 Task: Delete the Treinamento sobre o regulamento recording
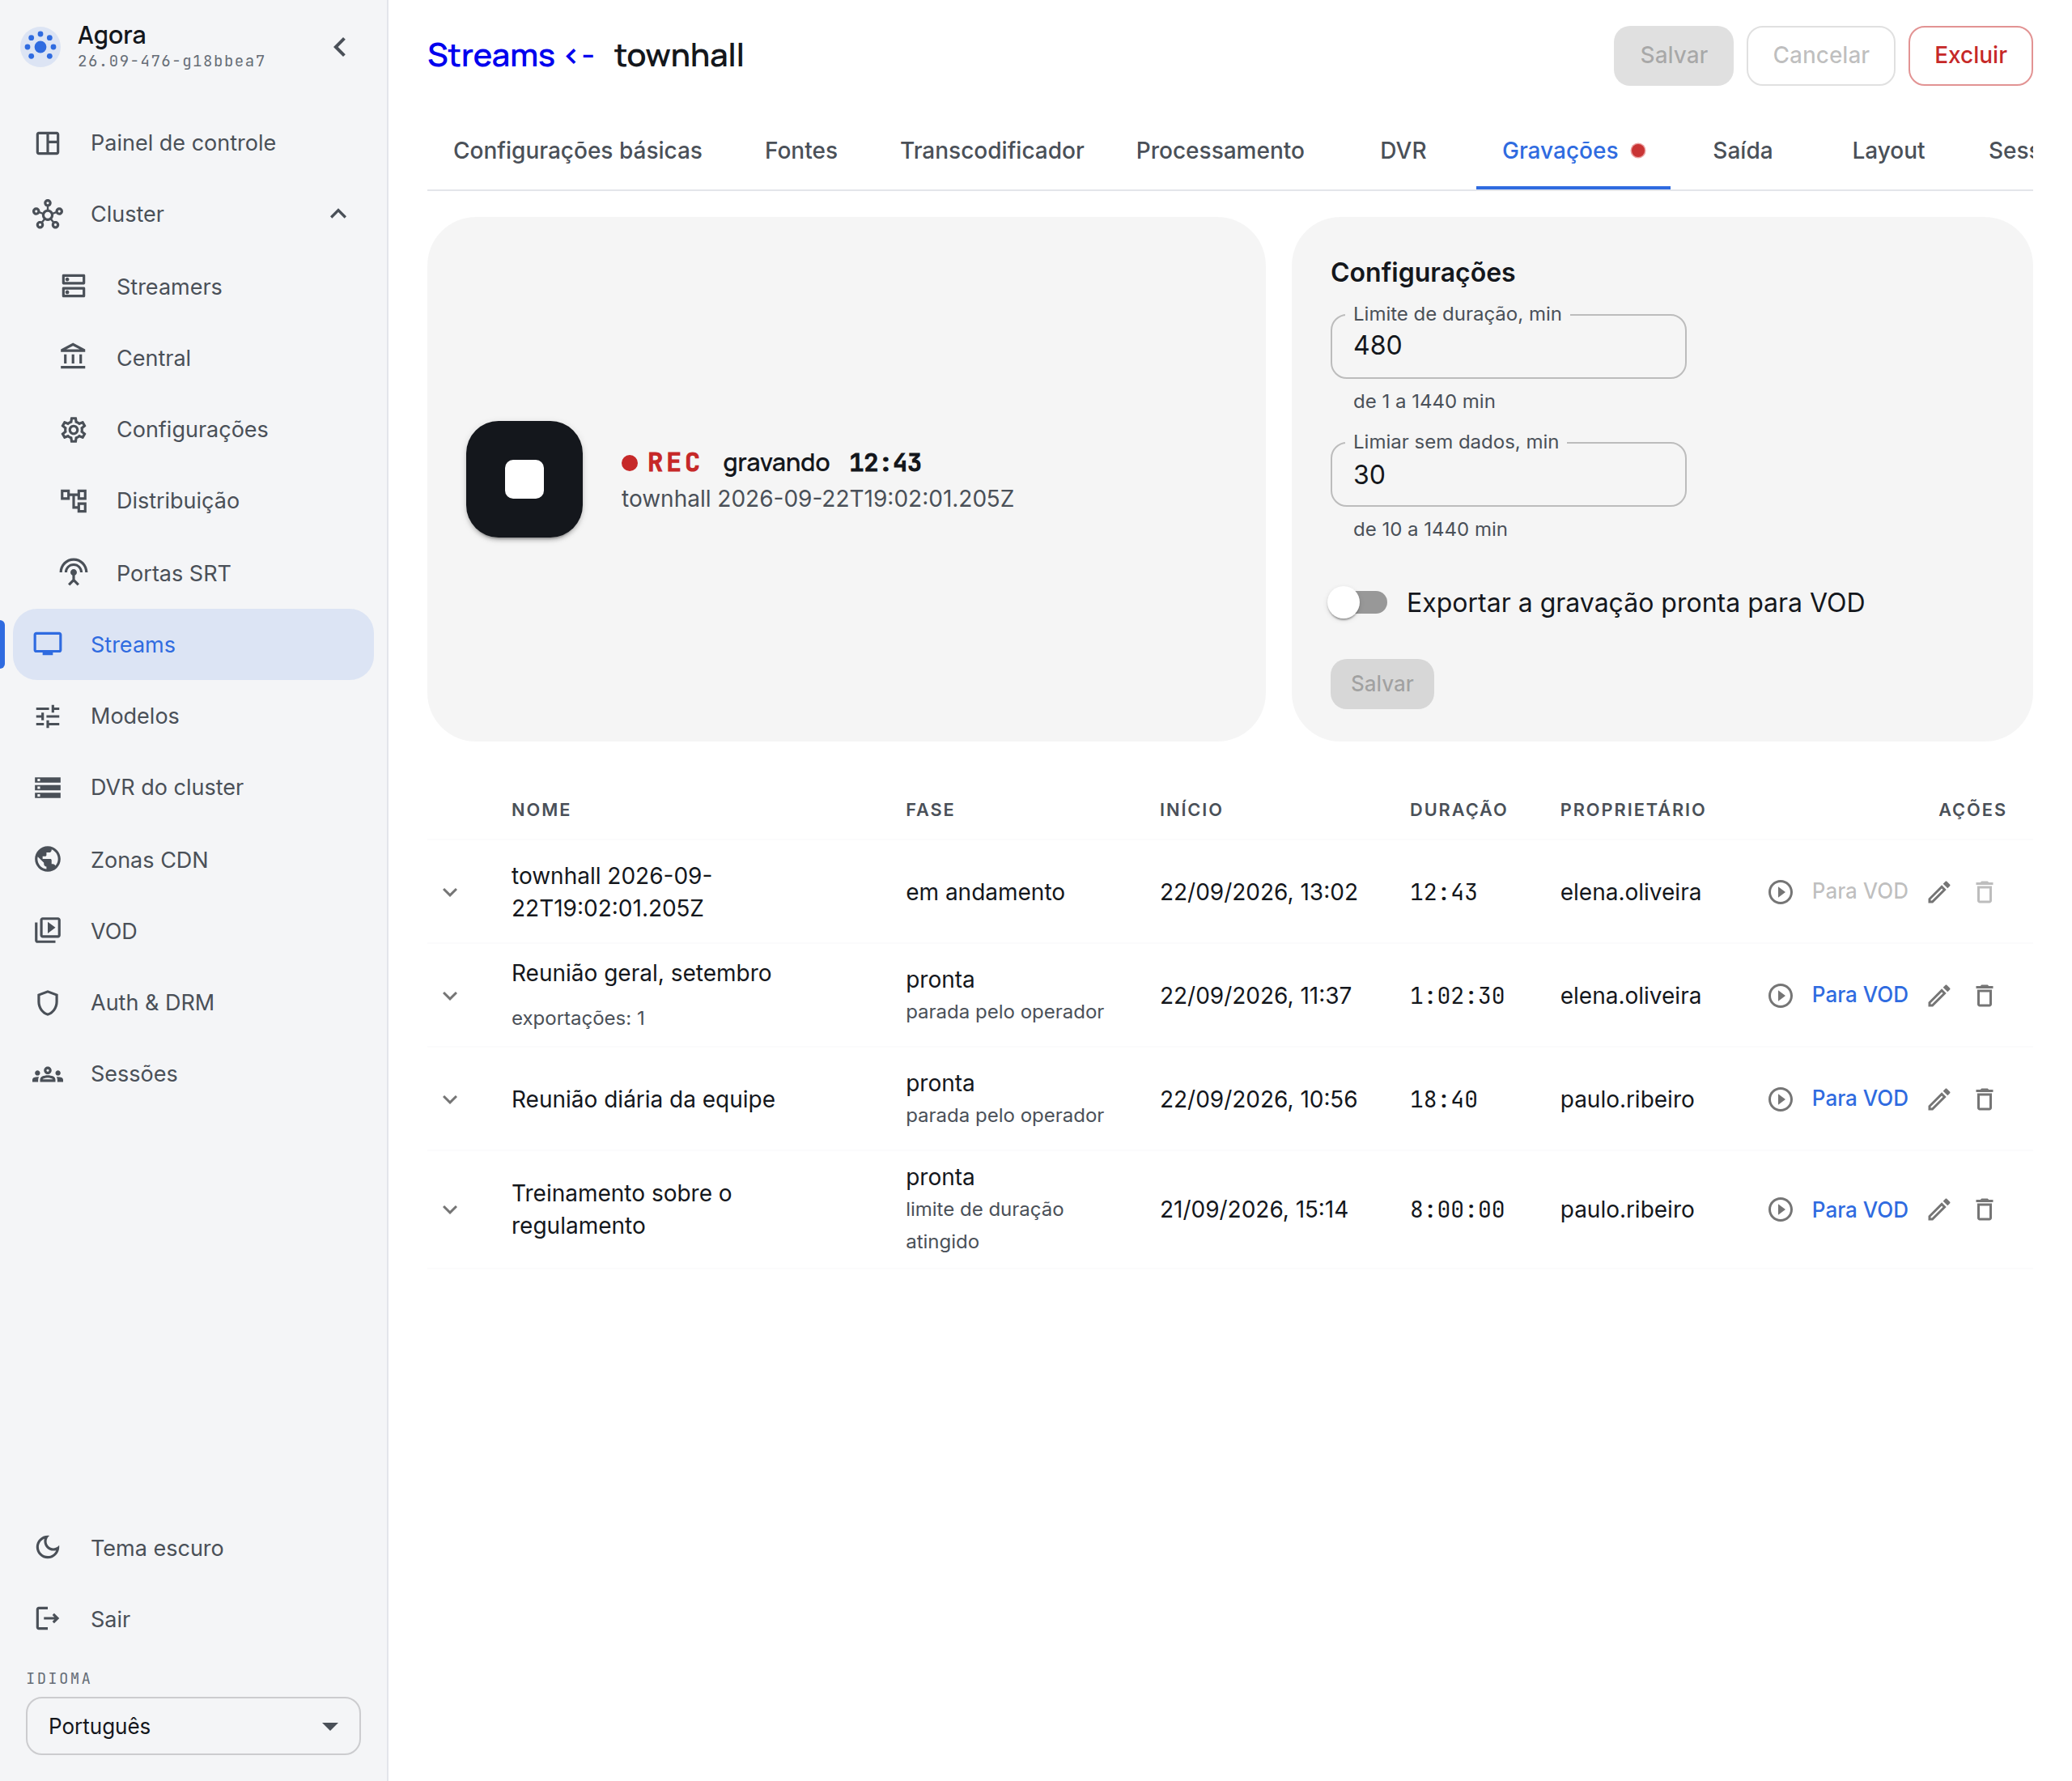click(x=1984, y=1210)
